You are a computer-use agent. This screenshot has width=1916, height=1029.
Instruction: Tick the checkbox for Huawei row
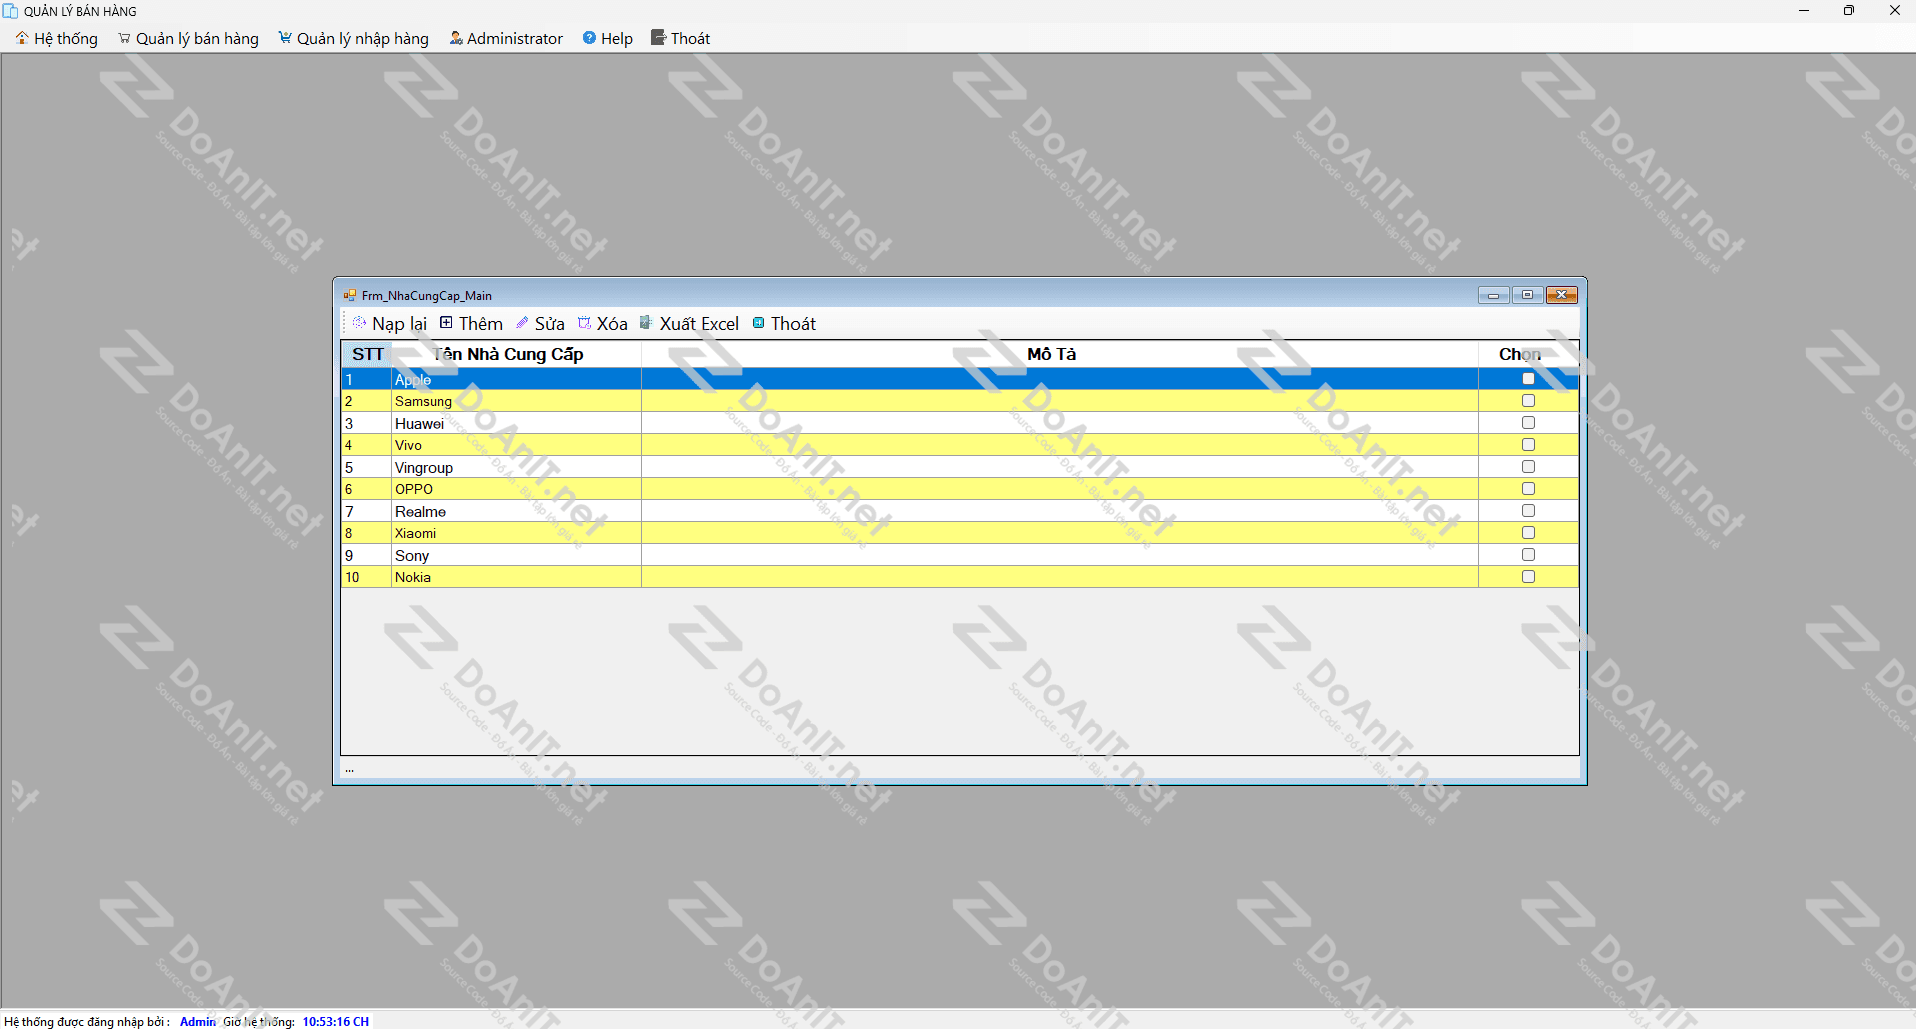[1528, 423]
